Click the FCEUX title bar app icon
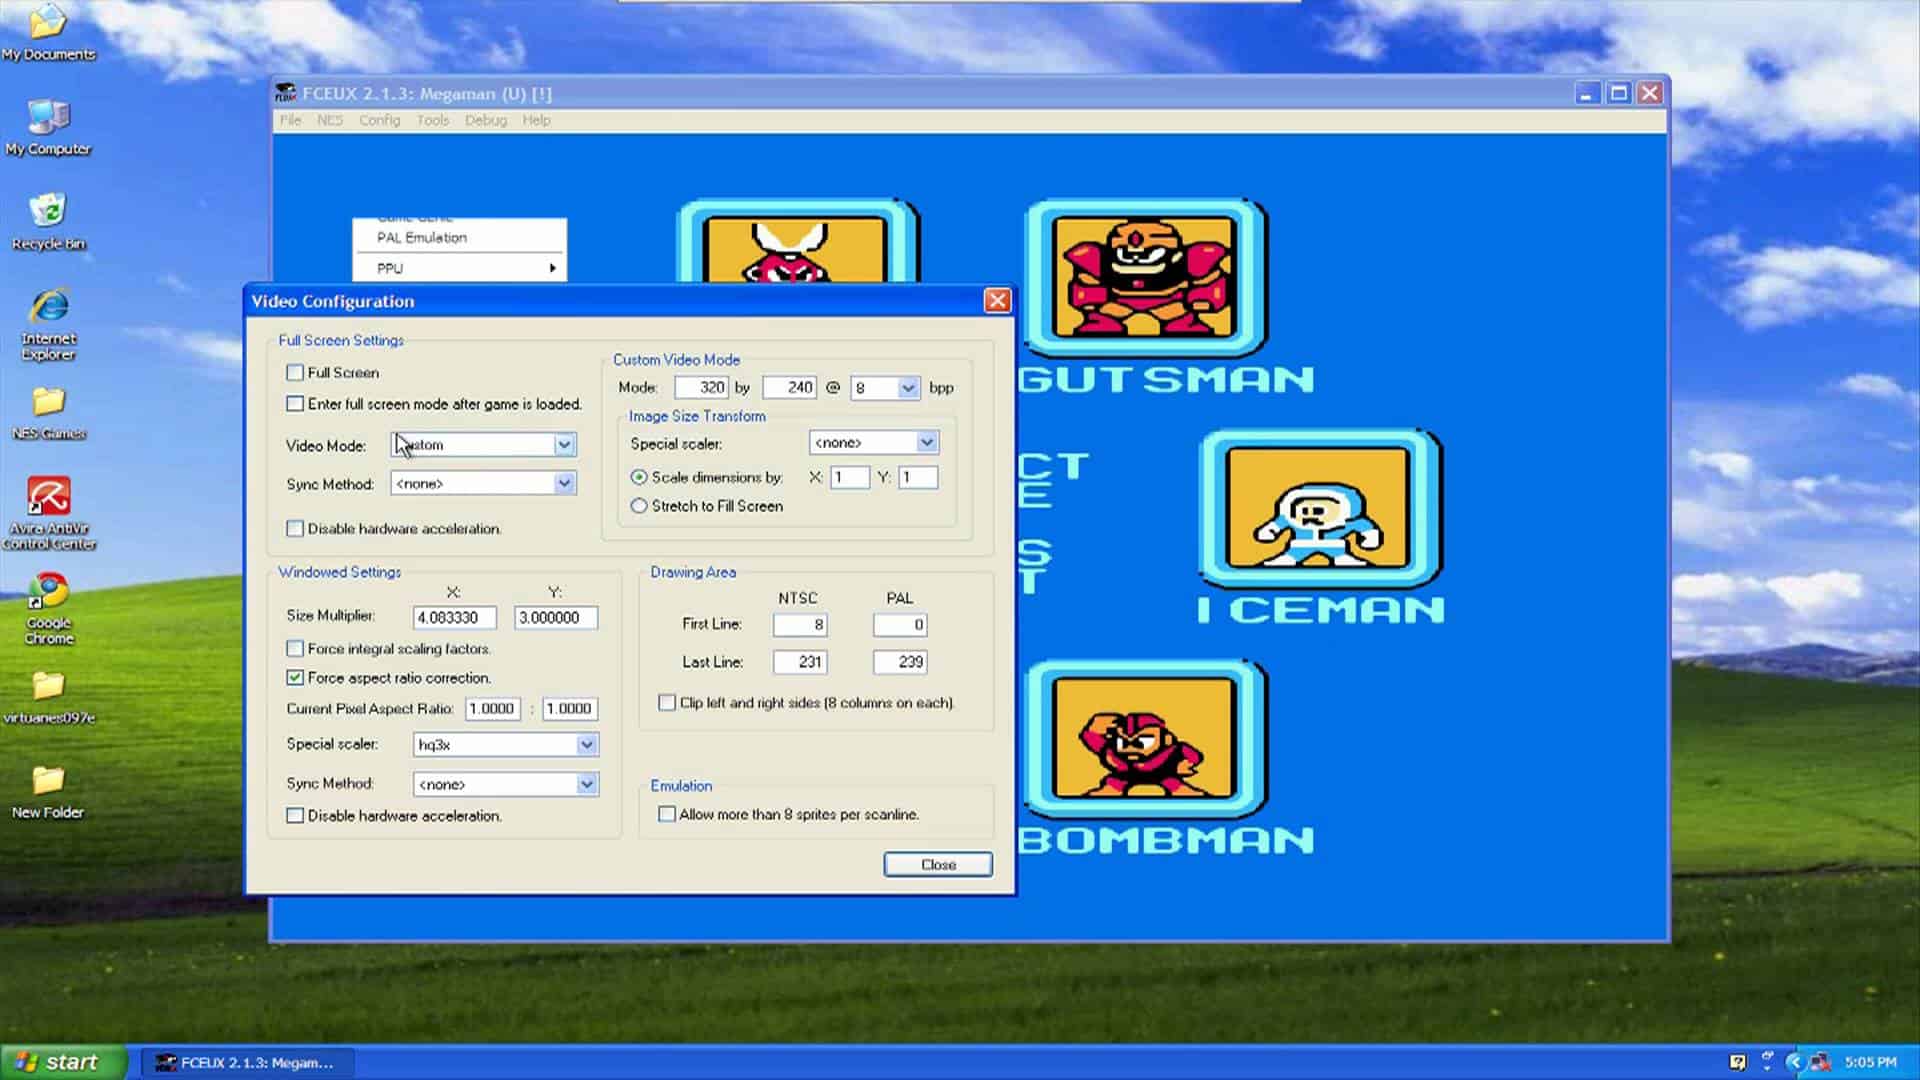The image size is (1920, 1080). (286, 93)
